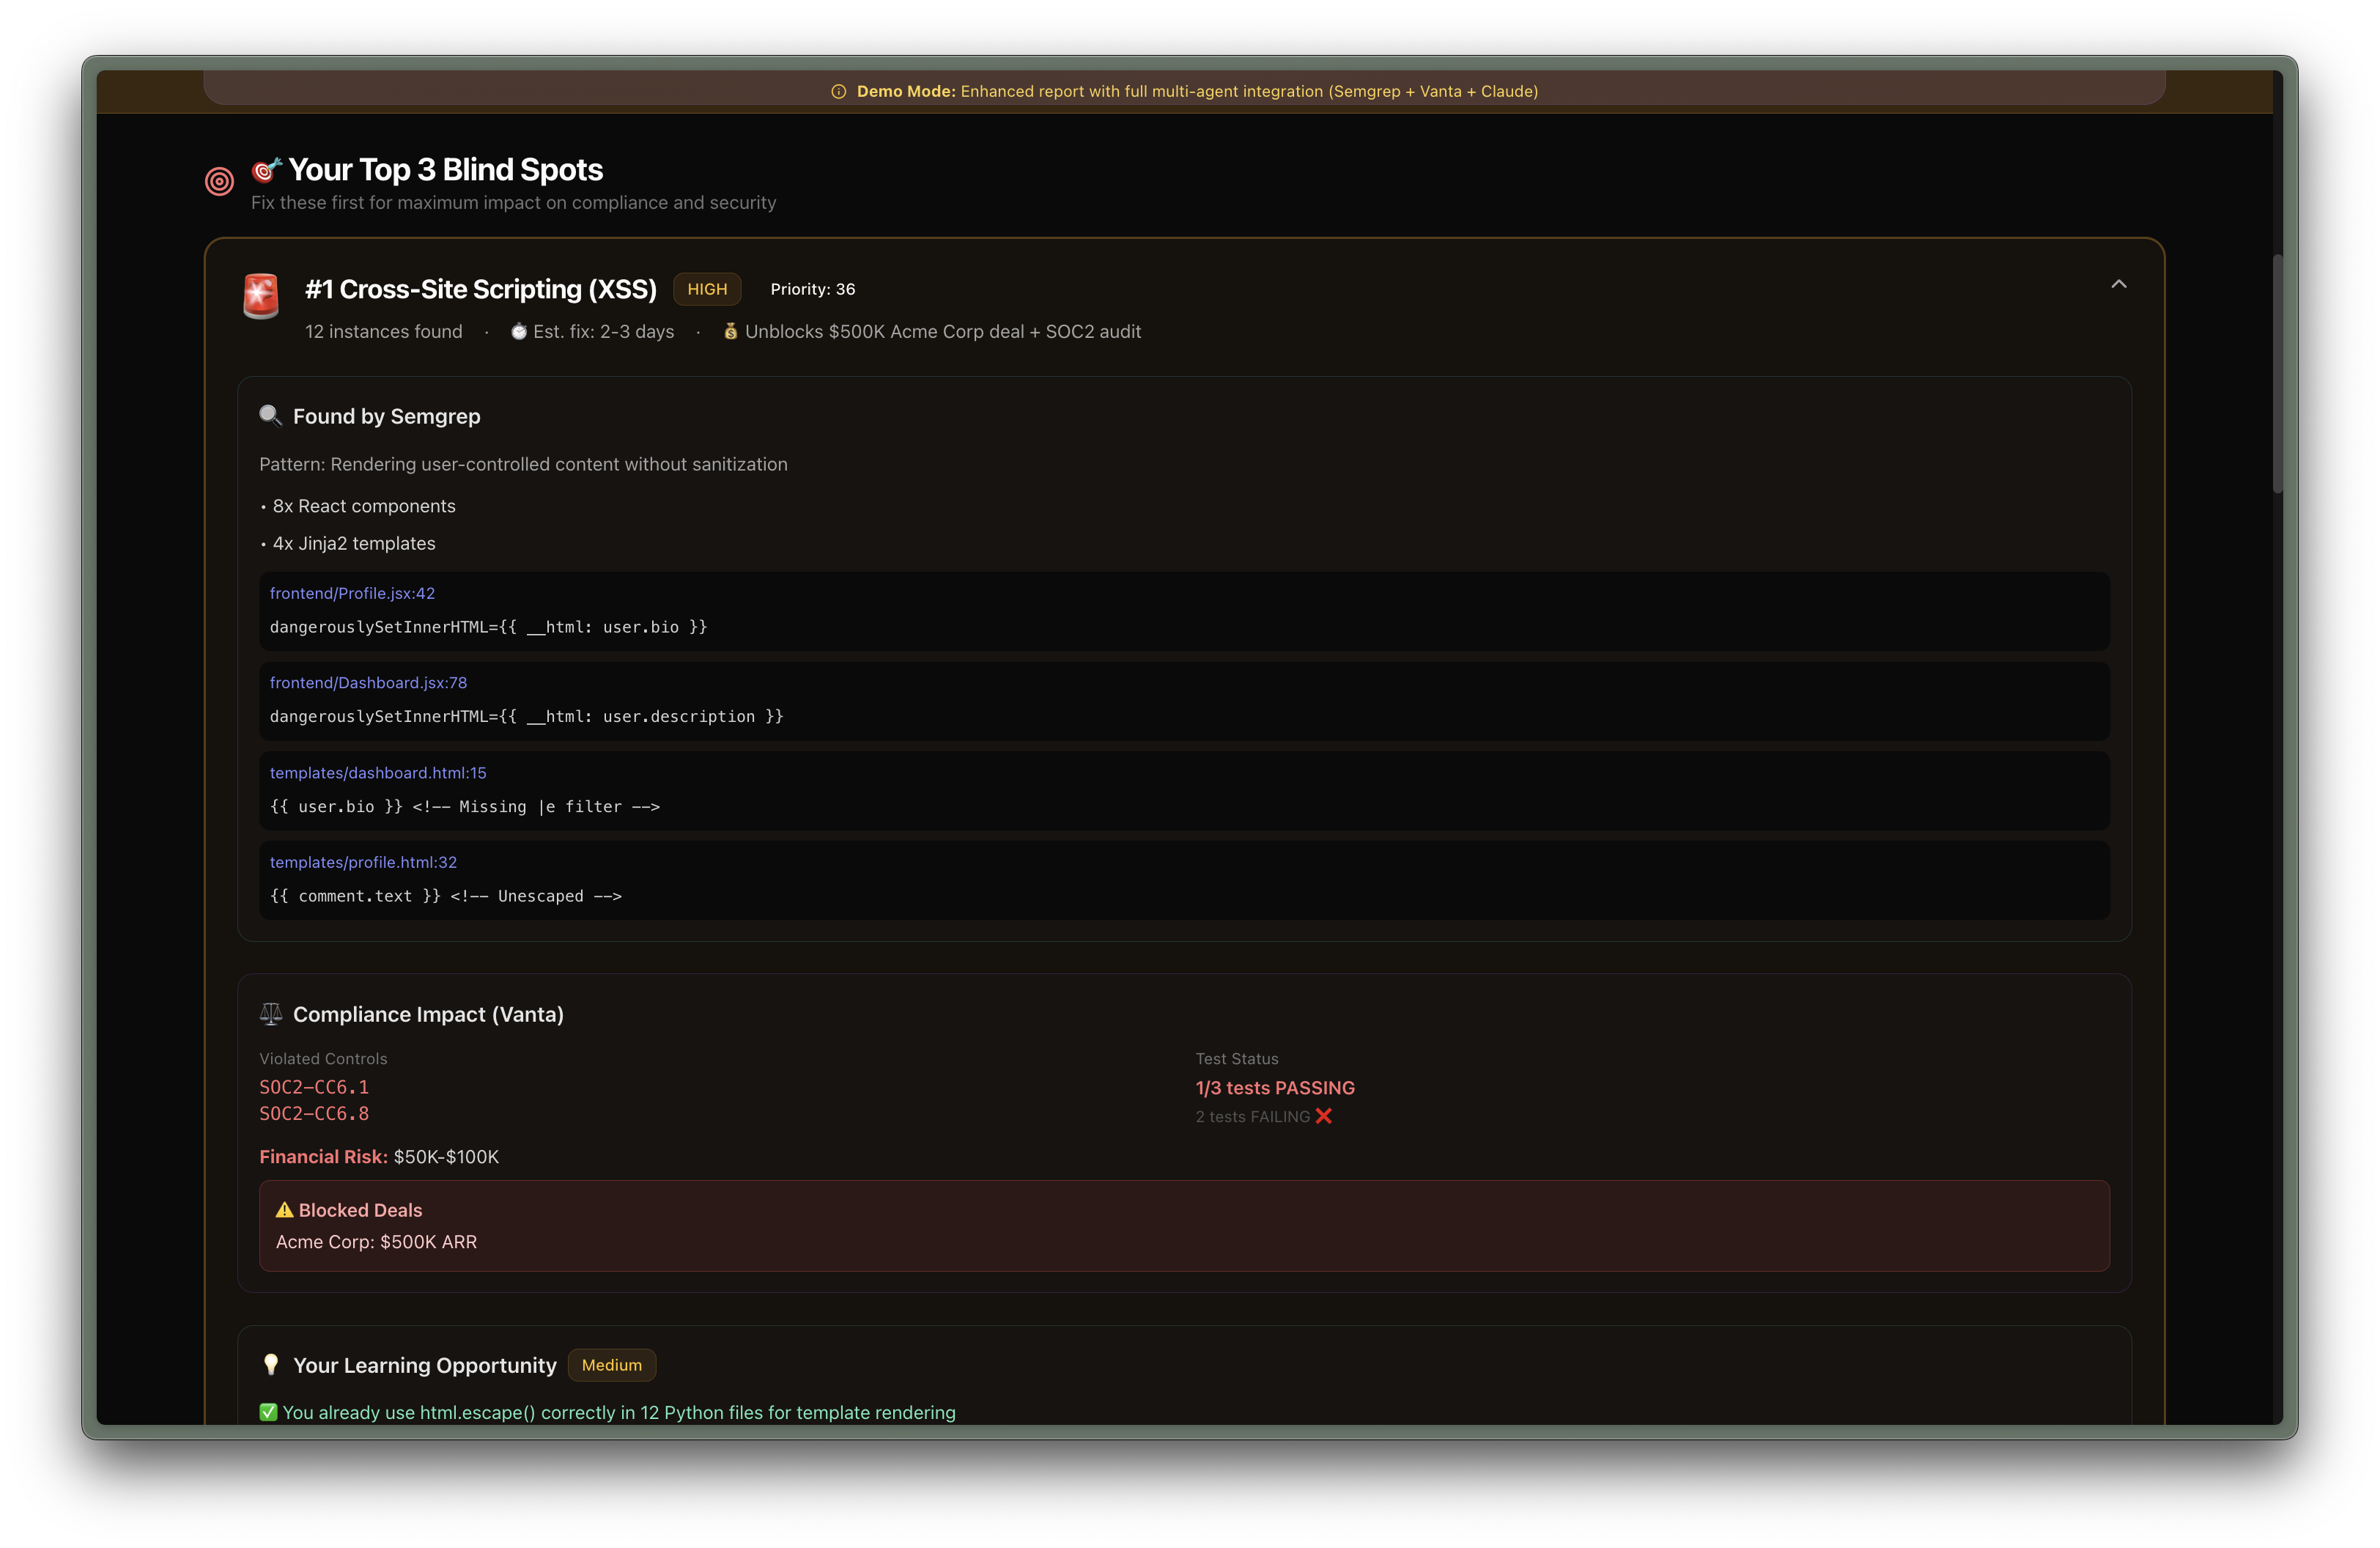The image size is (2380, 1548).
Task: Click the vertical scrollbar thumb
Action: pyautogui.click(x=2277, y=375)
